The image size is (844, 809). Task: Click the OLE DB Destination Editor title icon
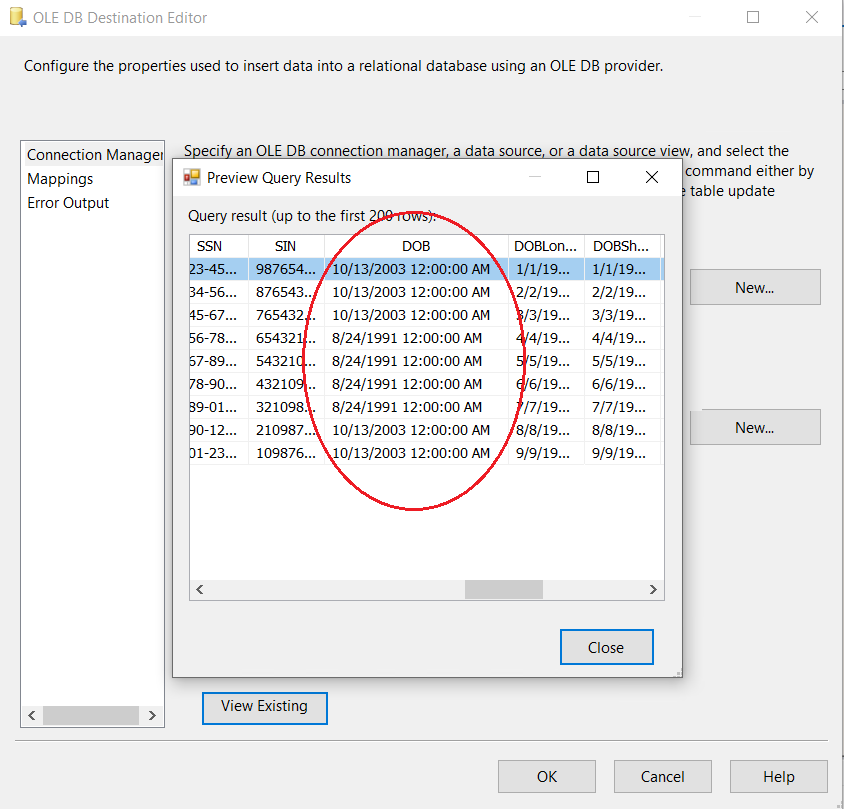point(14,17)
